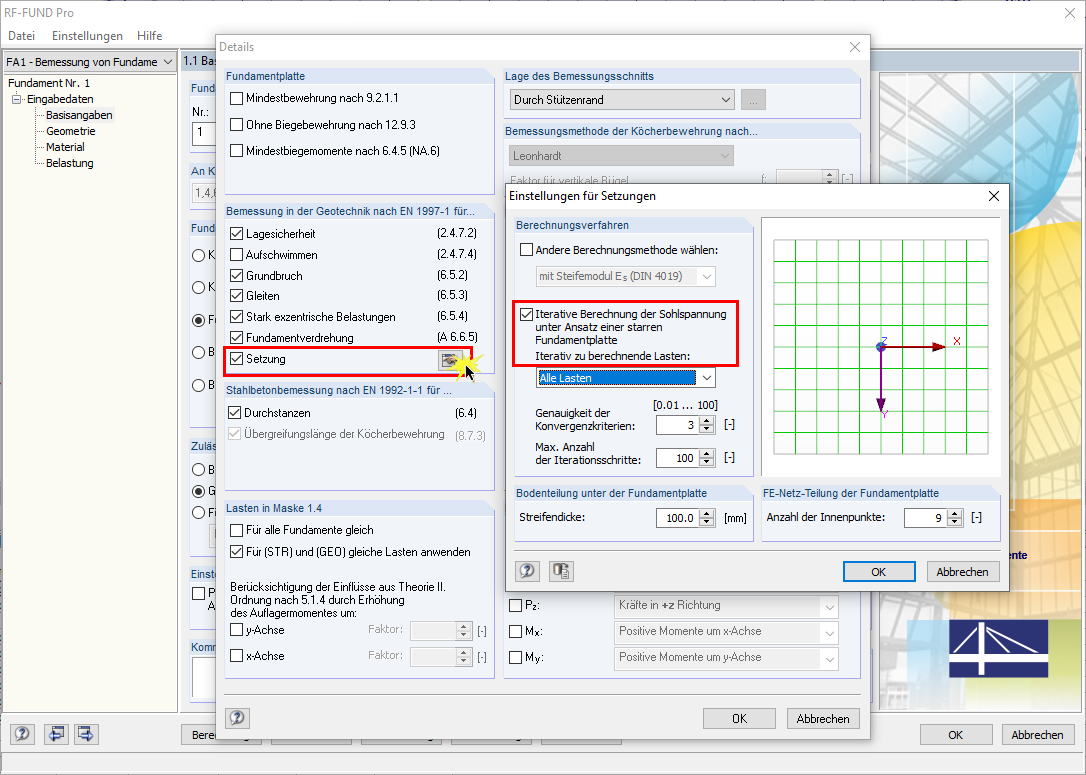
Task: Go to previous table using left arrow icon
Action: coord(56,734)
